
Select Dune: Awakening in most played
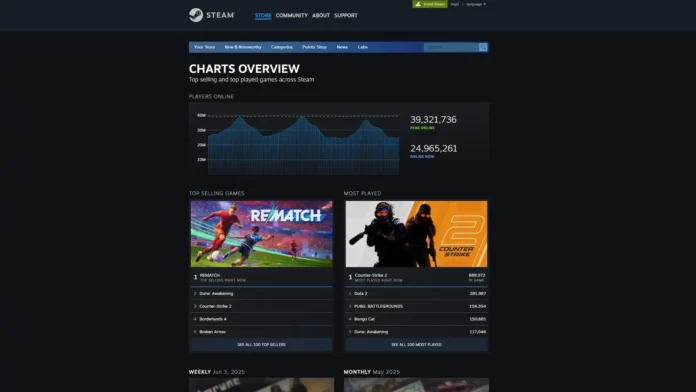pyautogui.click(x=416, y=332)
